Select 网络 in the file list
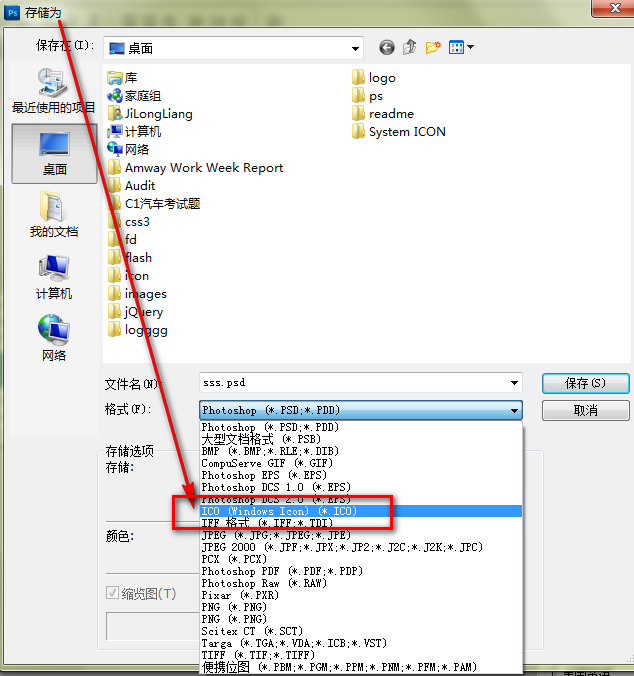 coord(128,150)
